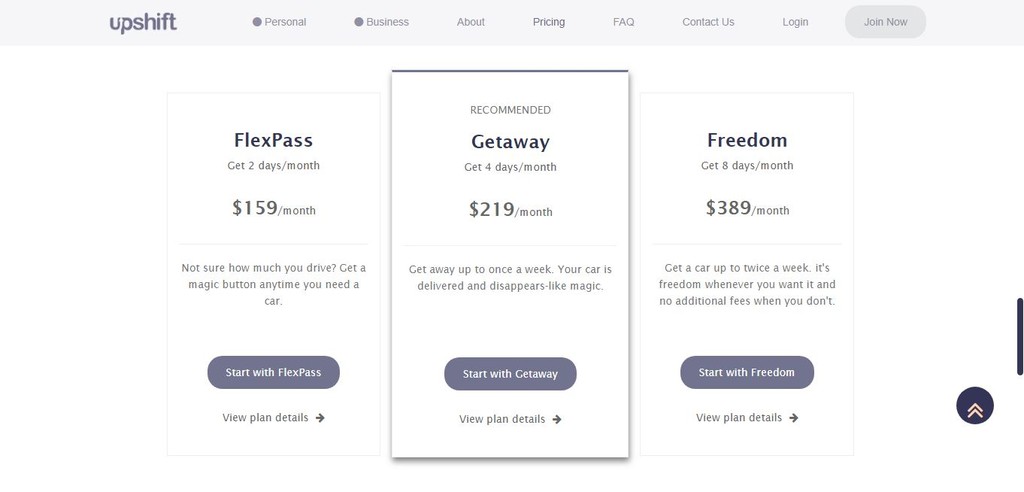Click Start with Freedom button
Screen dimensions: 1024x492
click(x=746, y=372)
